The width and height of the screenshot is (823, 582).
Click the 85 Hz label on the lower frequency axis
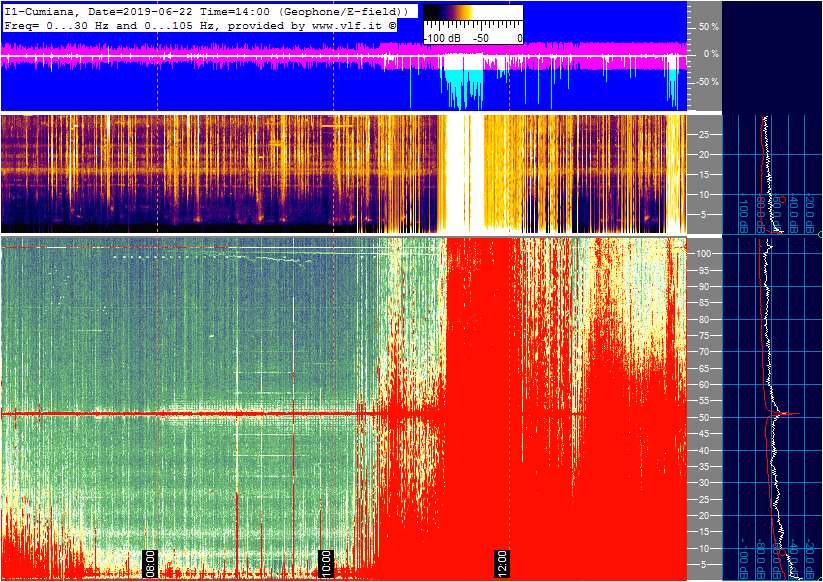tap(704, 303)
